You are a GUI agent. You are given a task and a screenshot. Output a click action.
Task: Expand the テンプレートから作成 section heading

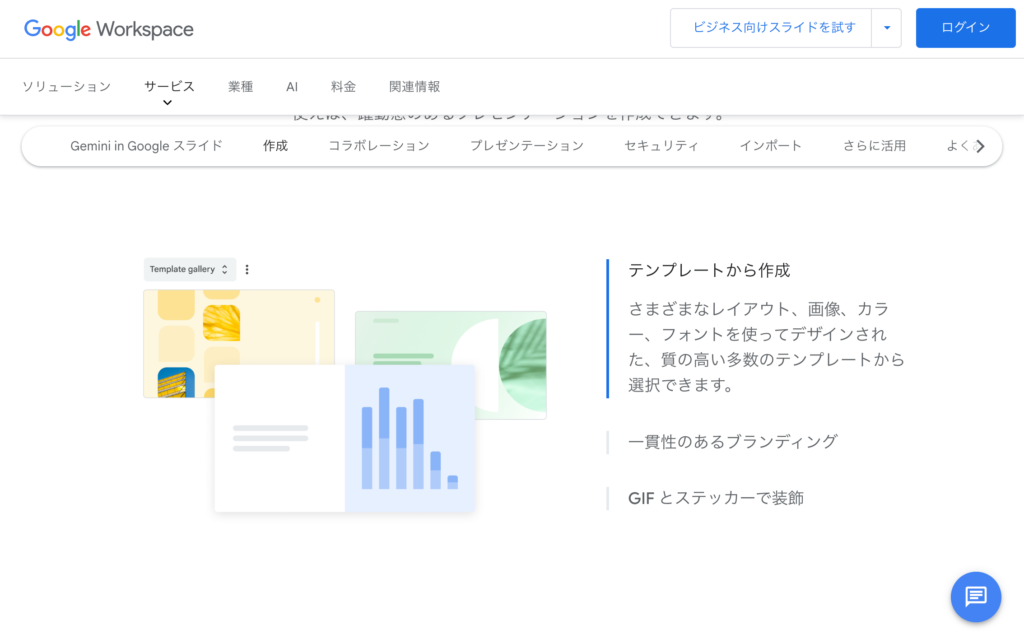pyautogui.click(x=709, y=270)
